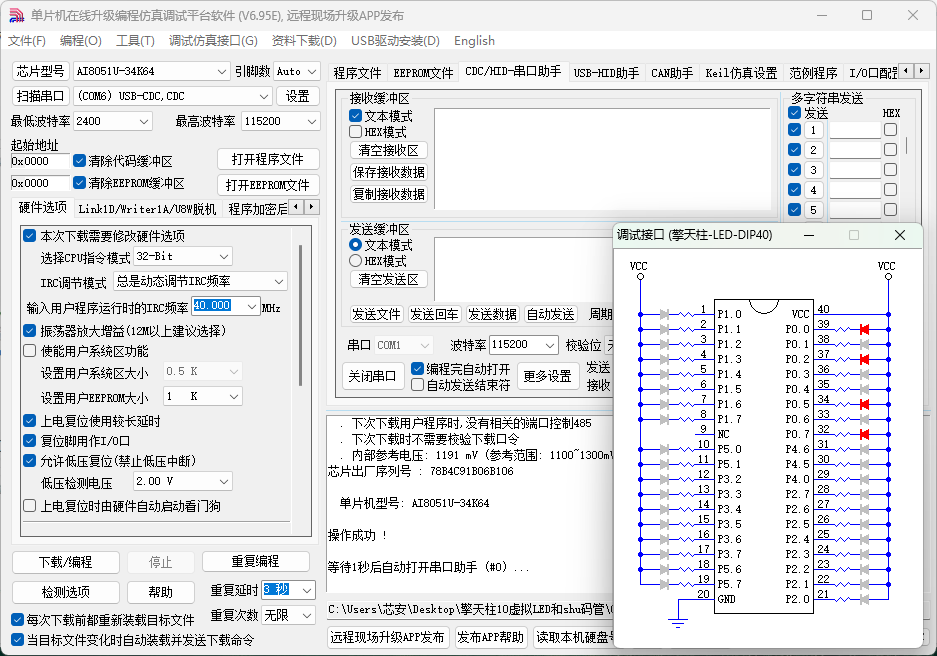
Task: Open the 调试仿真接口(G) menu
Action: click(213, 41)
